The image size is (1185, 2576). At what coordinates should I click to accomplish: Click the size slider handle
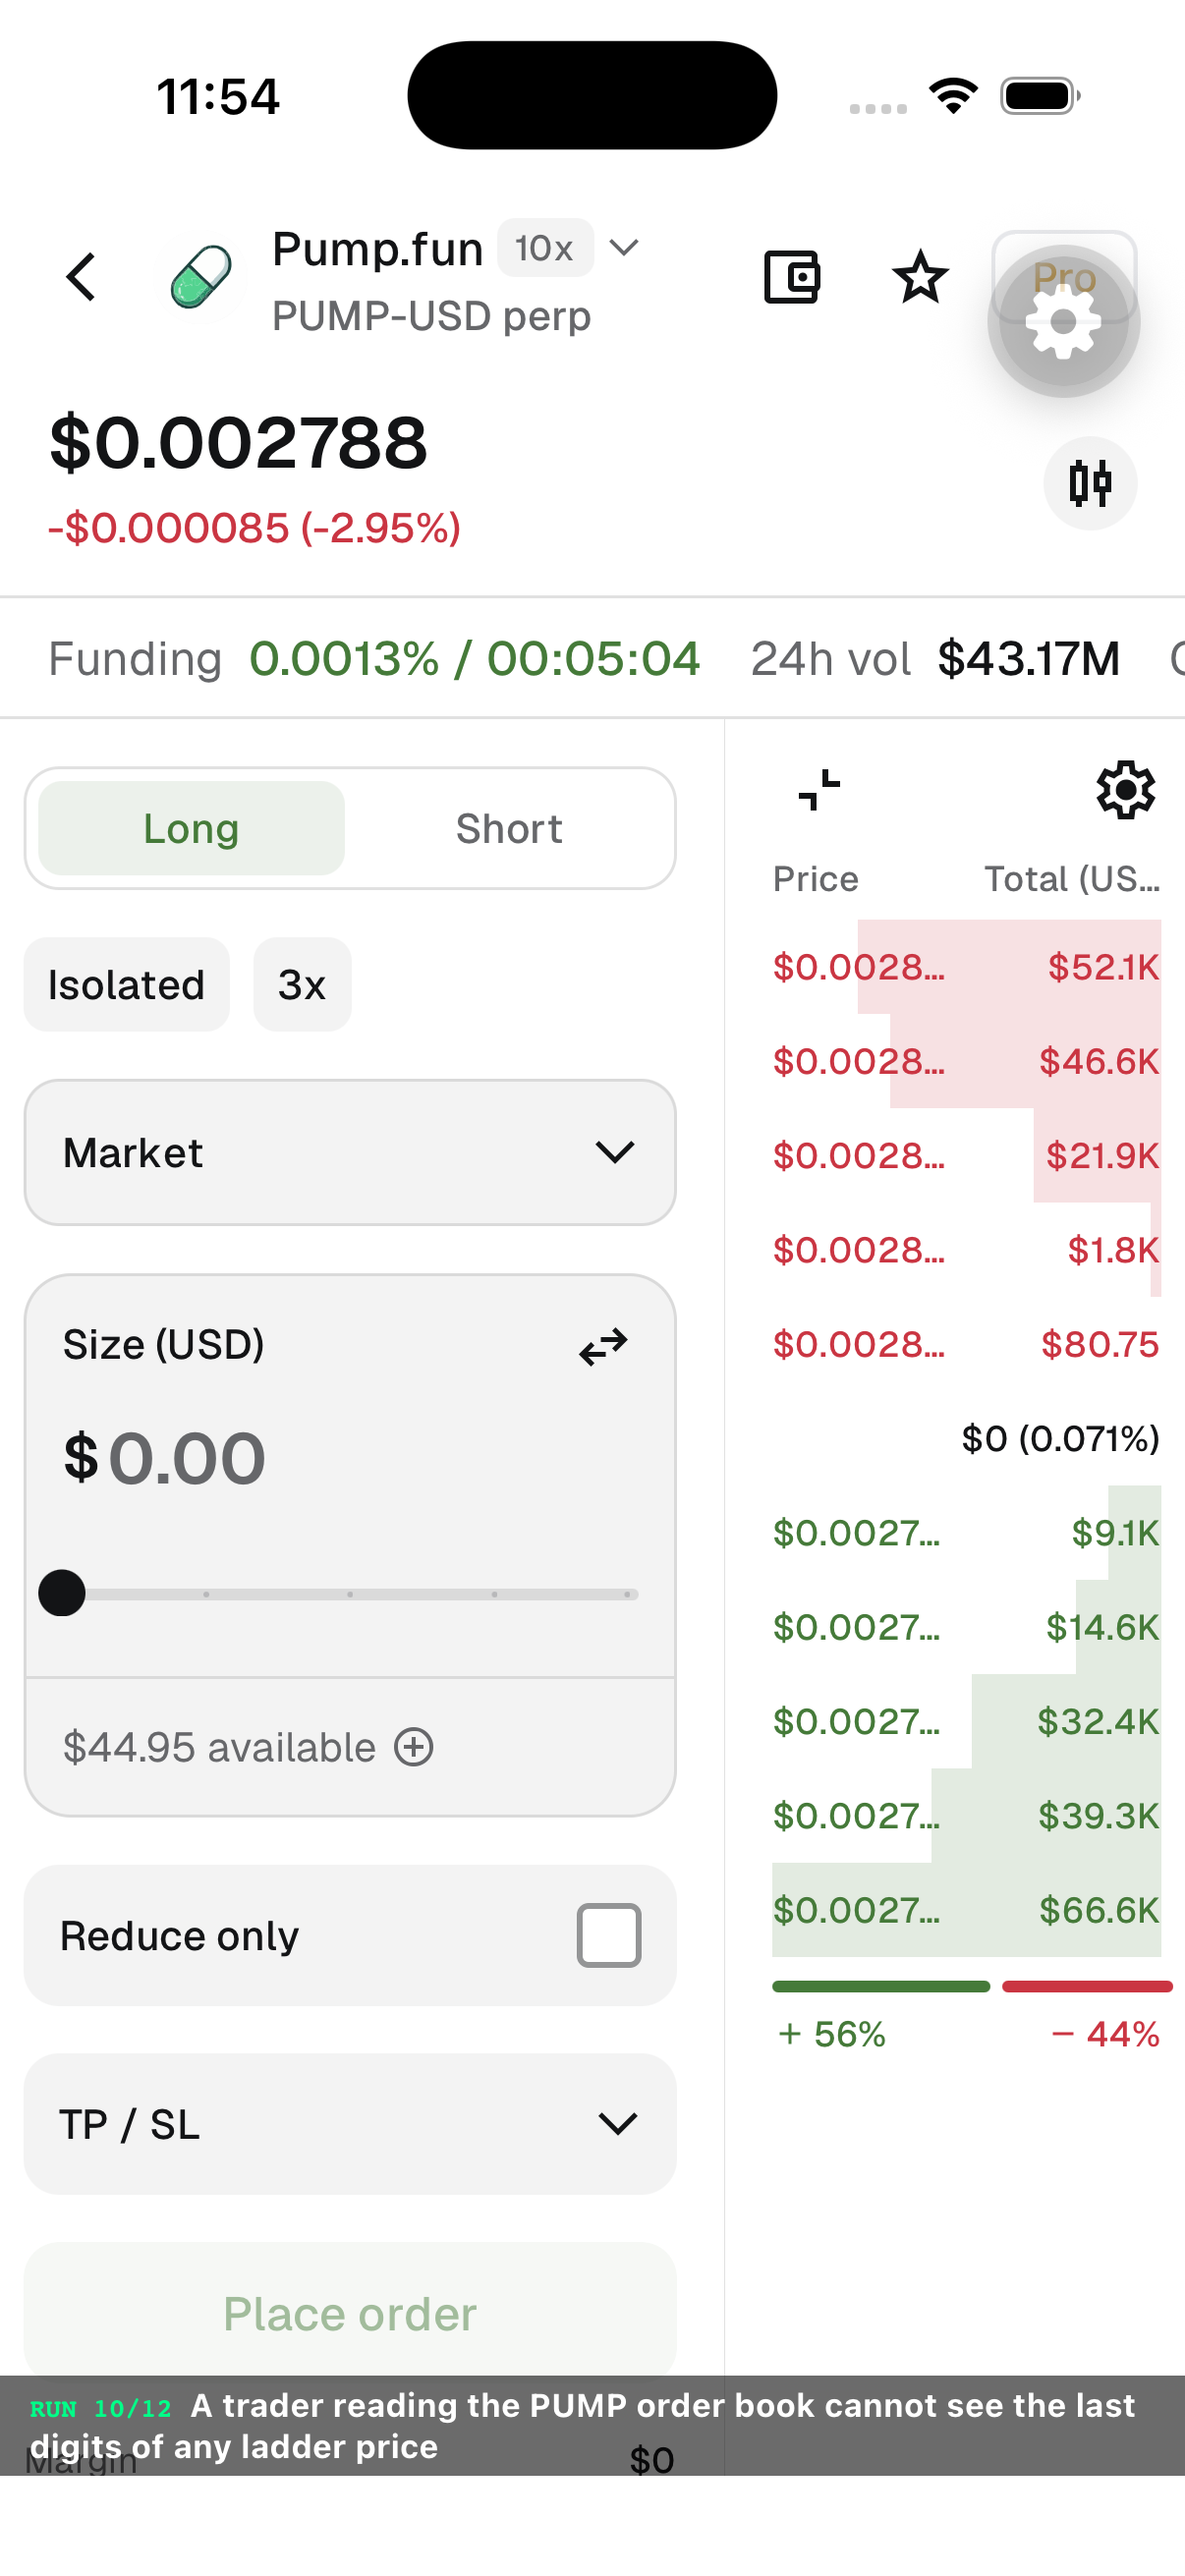(62, 1593)
